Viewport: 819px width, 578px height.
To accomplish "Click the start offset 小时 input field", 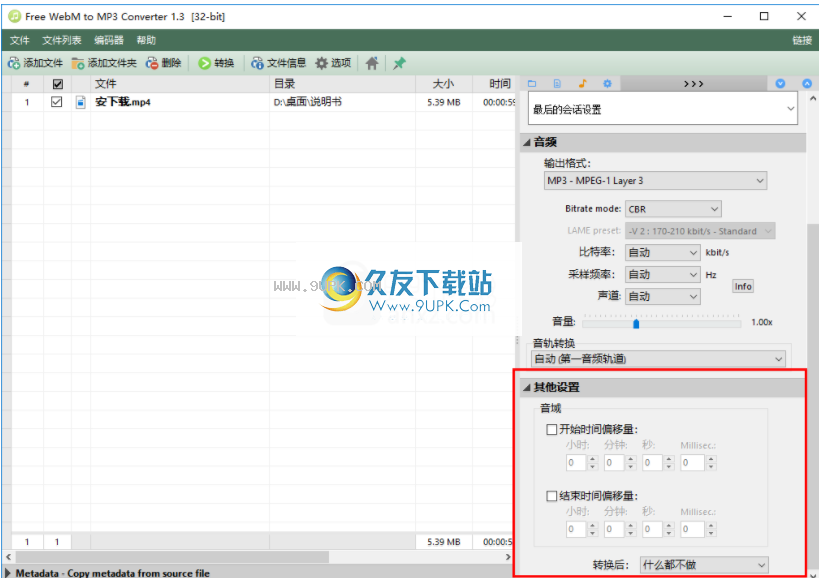I will (x=577, y=462).
